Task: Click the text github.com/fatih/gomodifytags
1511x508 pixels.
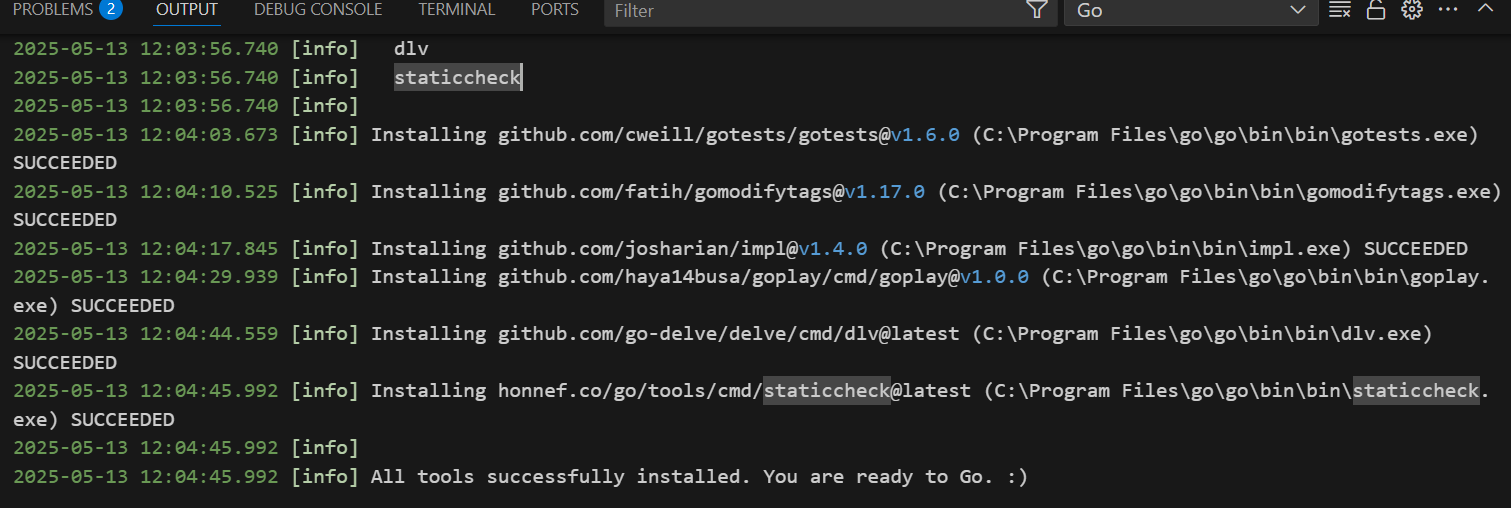Action: coord(665,191)
